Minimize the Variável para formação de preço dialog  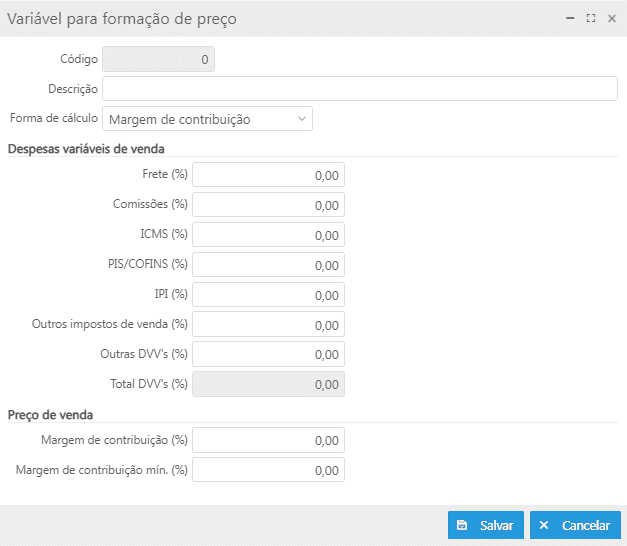pos(570,18)
